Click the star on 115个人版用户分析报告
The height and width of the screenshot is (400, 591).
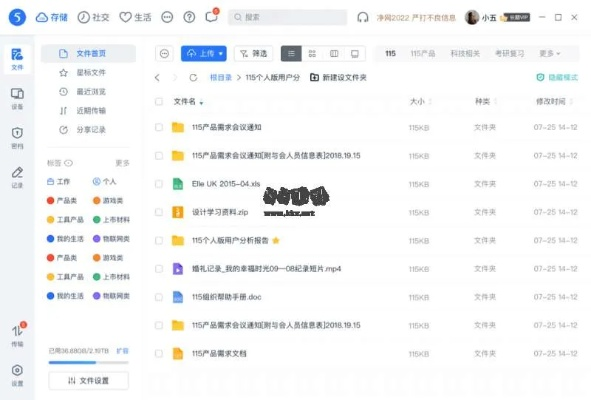(276, 240)
